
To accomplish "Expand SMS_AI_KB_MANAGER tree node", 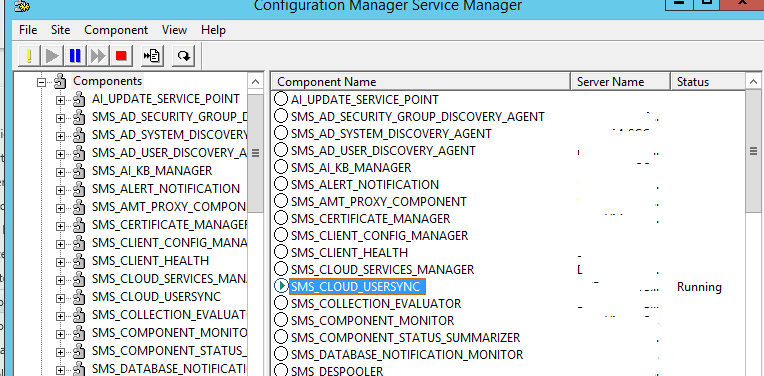I will [60, 172].
